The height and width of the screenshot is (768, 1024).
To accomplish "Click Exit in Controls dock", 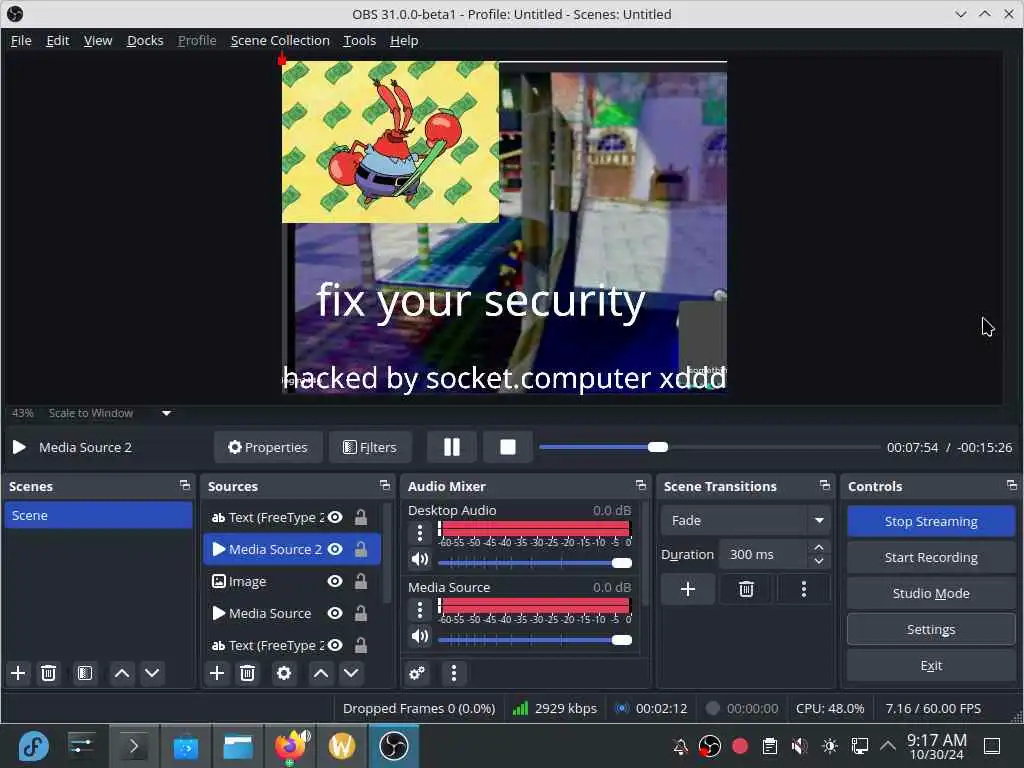I will point(931,665).
